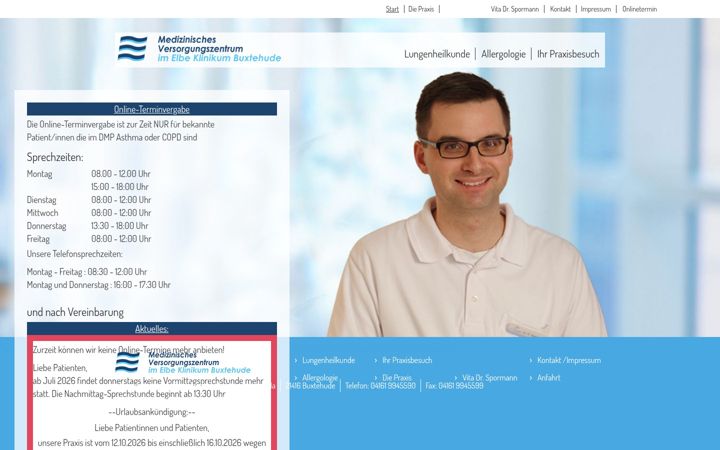
Task: Click the footer Telefon: 04161 9945590 text
Action: [x=380, y=386]
